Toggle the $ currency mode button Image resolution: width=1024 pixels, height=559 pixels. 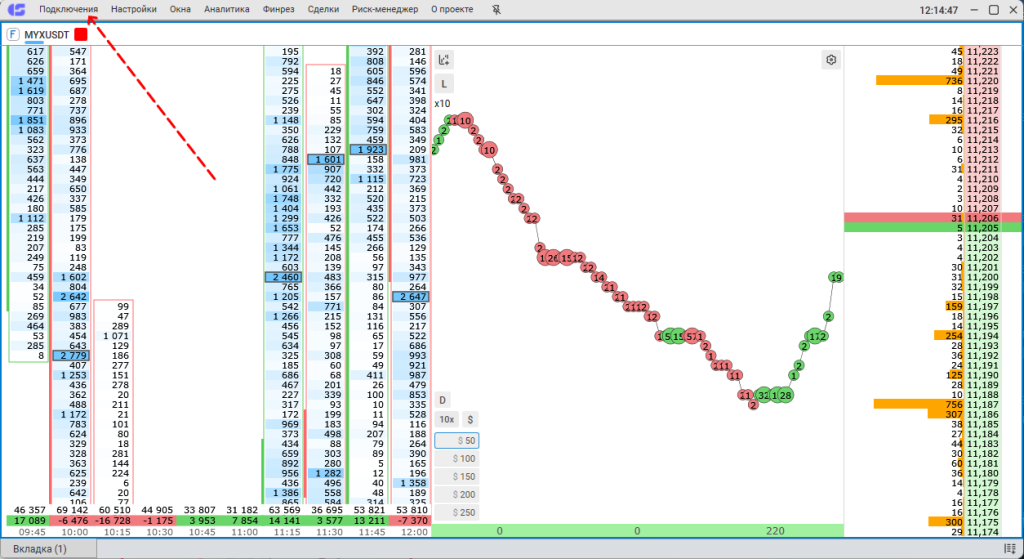coord(470,420)
